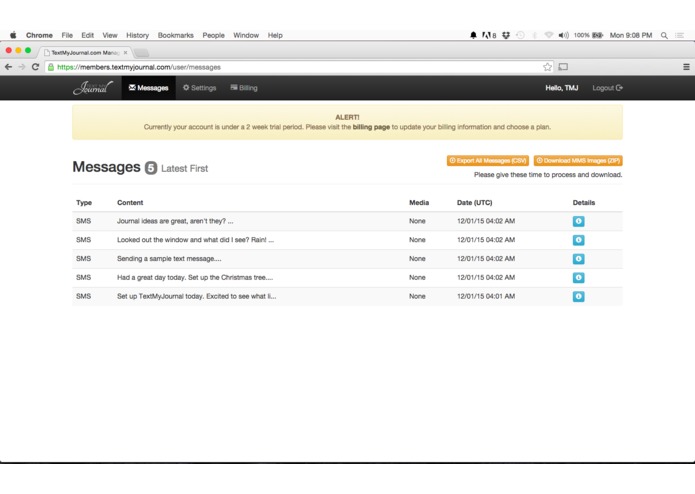Click 'Sending a sample text message....' text
695x494 pixels.
pyautogui.click(x=169, y=259)
